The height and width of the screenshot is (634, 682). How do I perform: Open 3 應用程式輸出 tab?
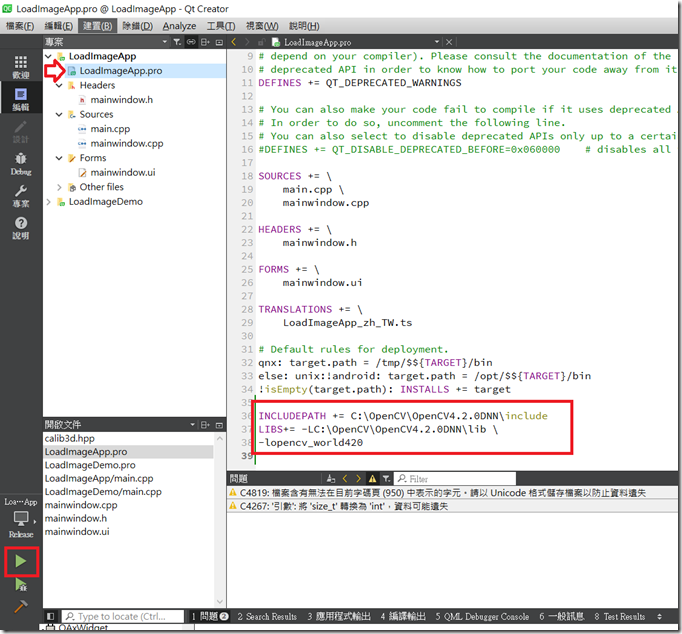tap(339, 617)
